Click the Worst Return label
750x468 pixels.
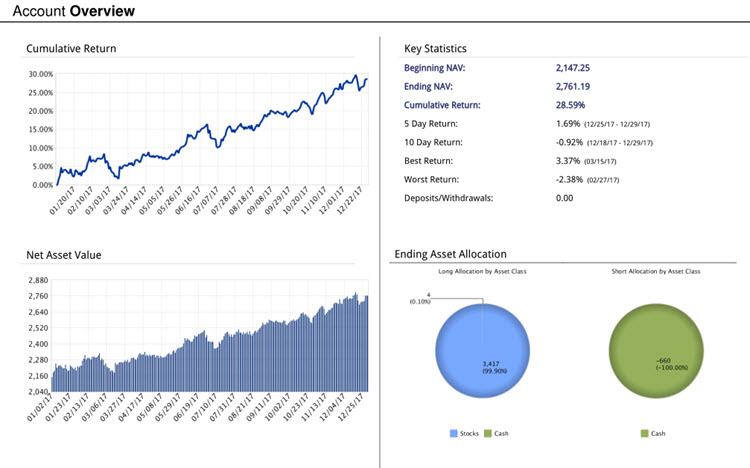432,179
